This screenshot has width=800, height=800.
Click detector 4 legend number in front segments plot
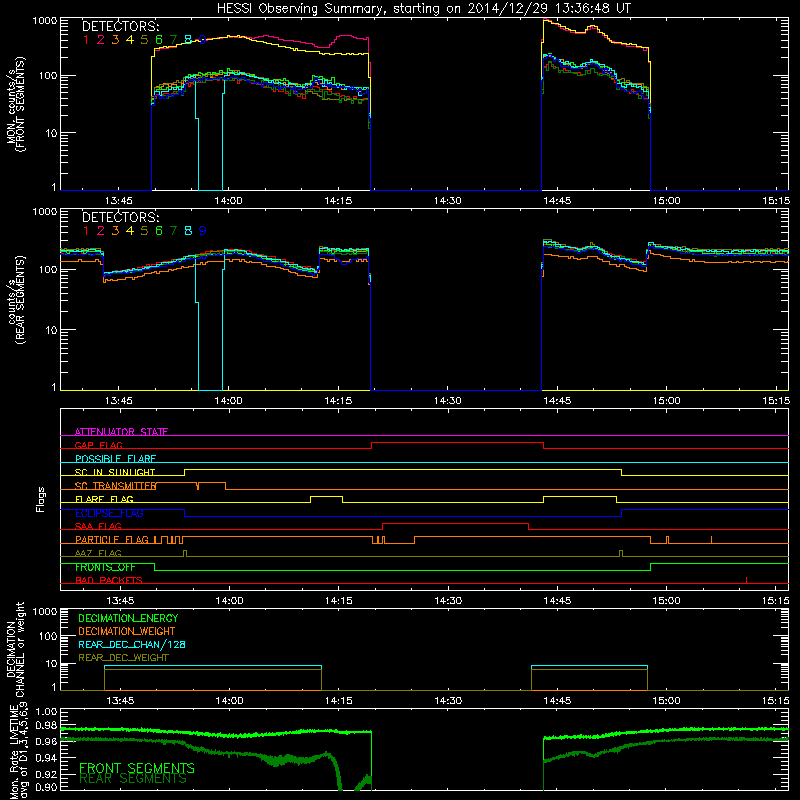click(x=130, y=40)
